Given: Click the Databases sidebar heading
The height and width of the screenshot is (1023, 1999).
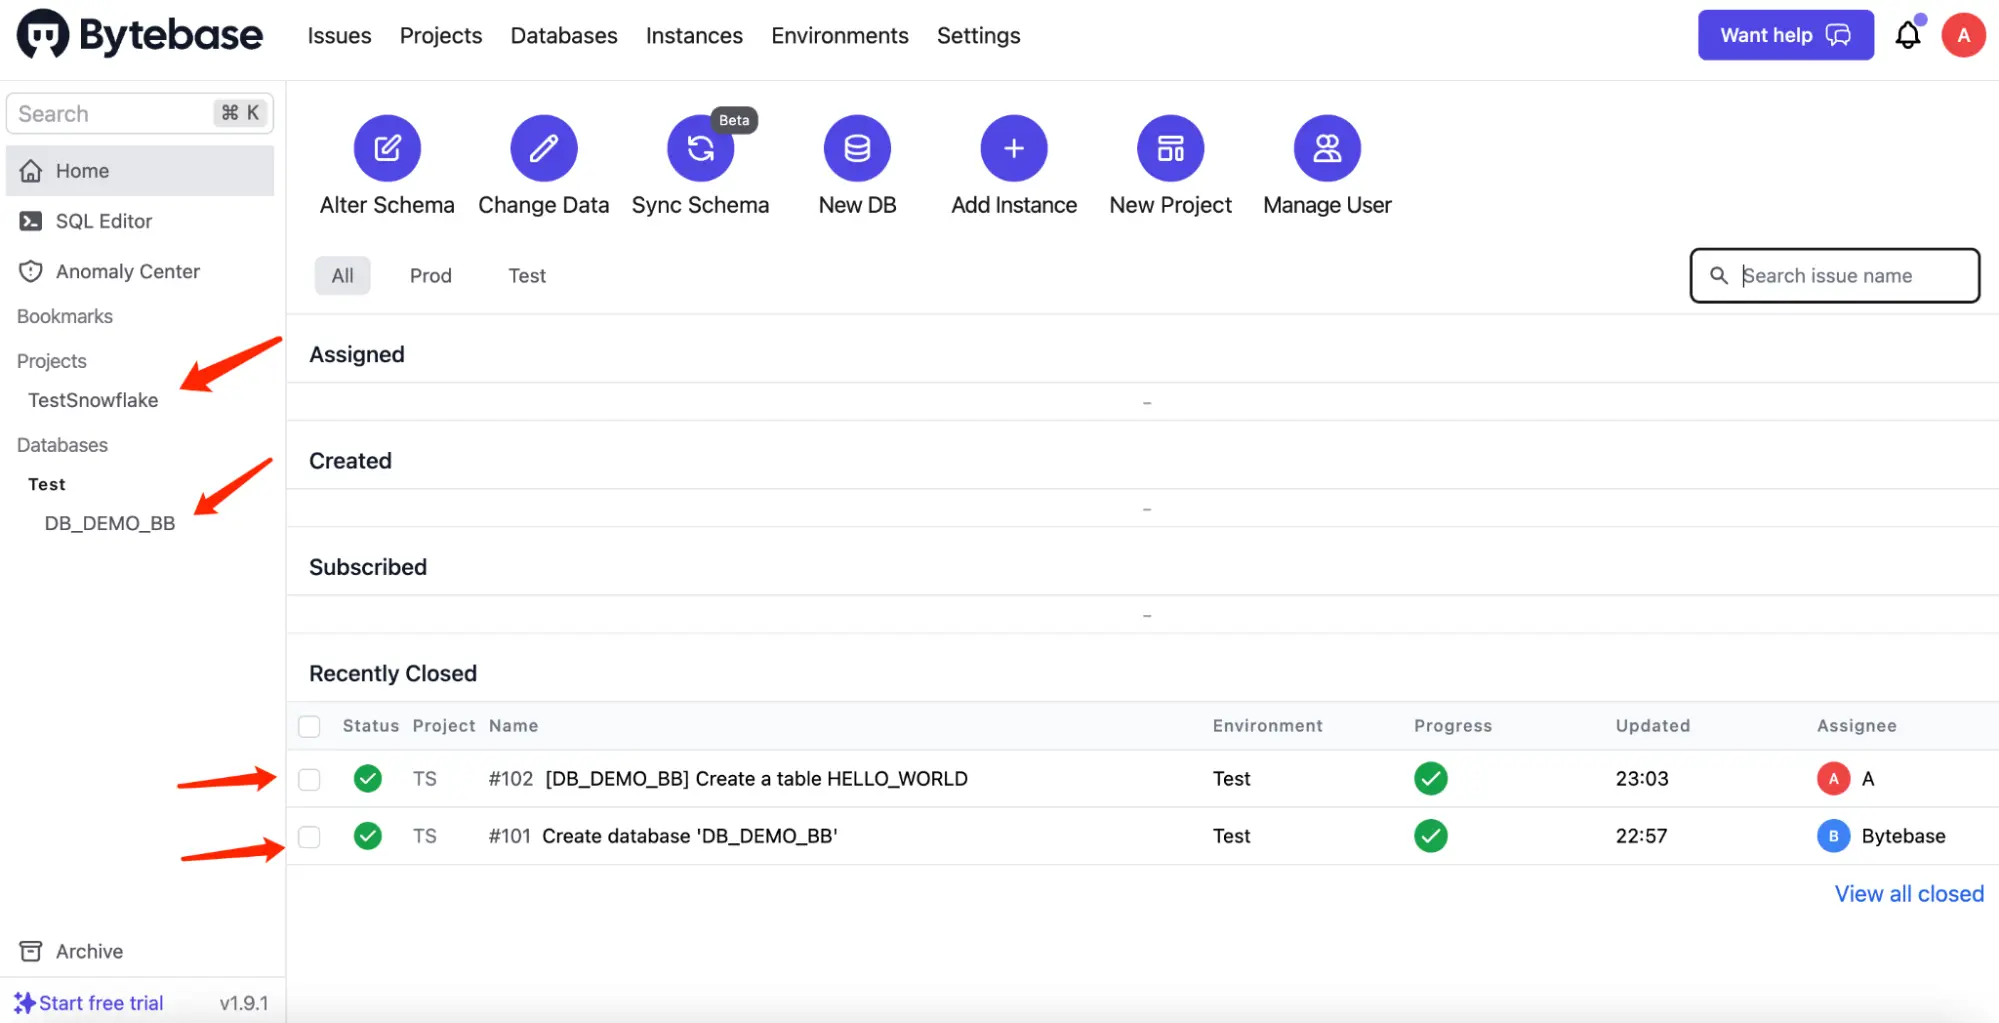Looking at the screenshot, I should [x=62, y=445].
